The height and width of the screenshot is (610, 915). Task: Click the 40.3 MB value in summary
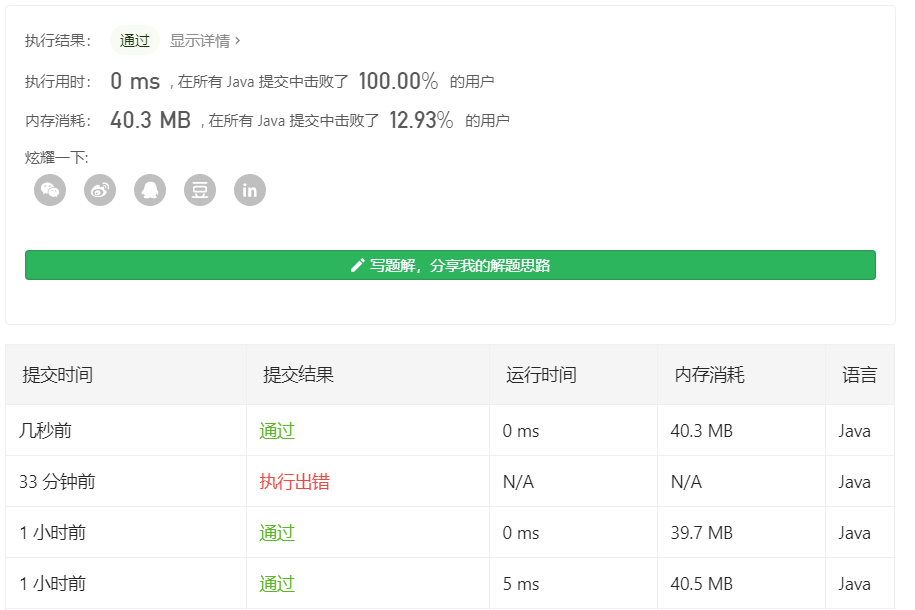(x=151, y=120)
